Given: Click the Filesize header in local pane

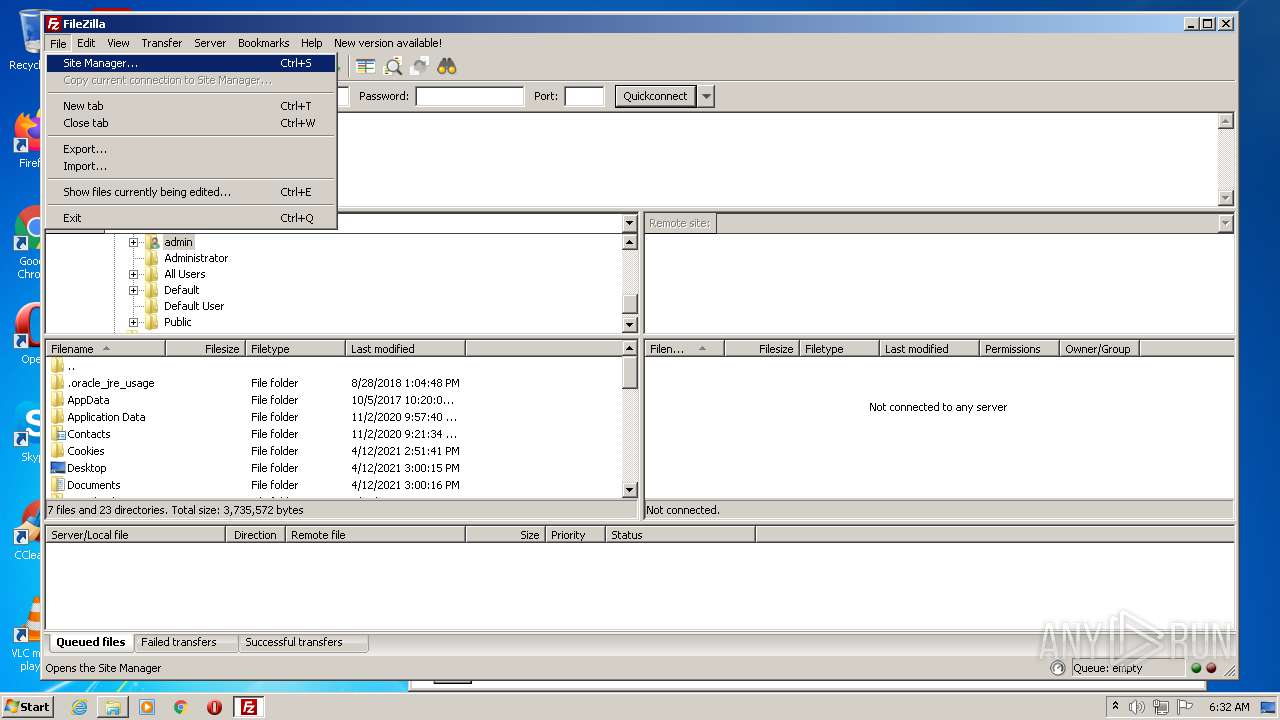Looking at the screenshot, I should pos(205,349).
